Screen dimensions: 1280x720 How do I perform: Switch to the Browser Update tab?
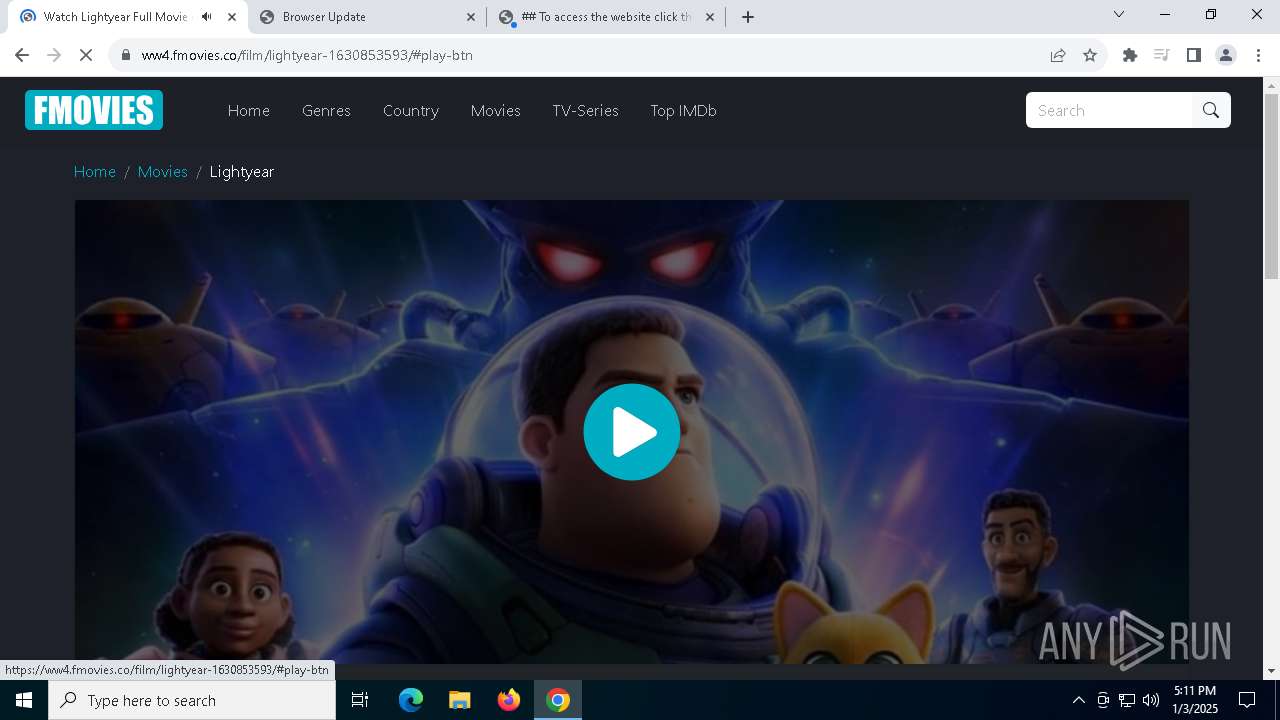pos(366,17)
